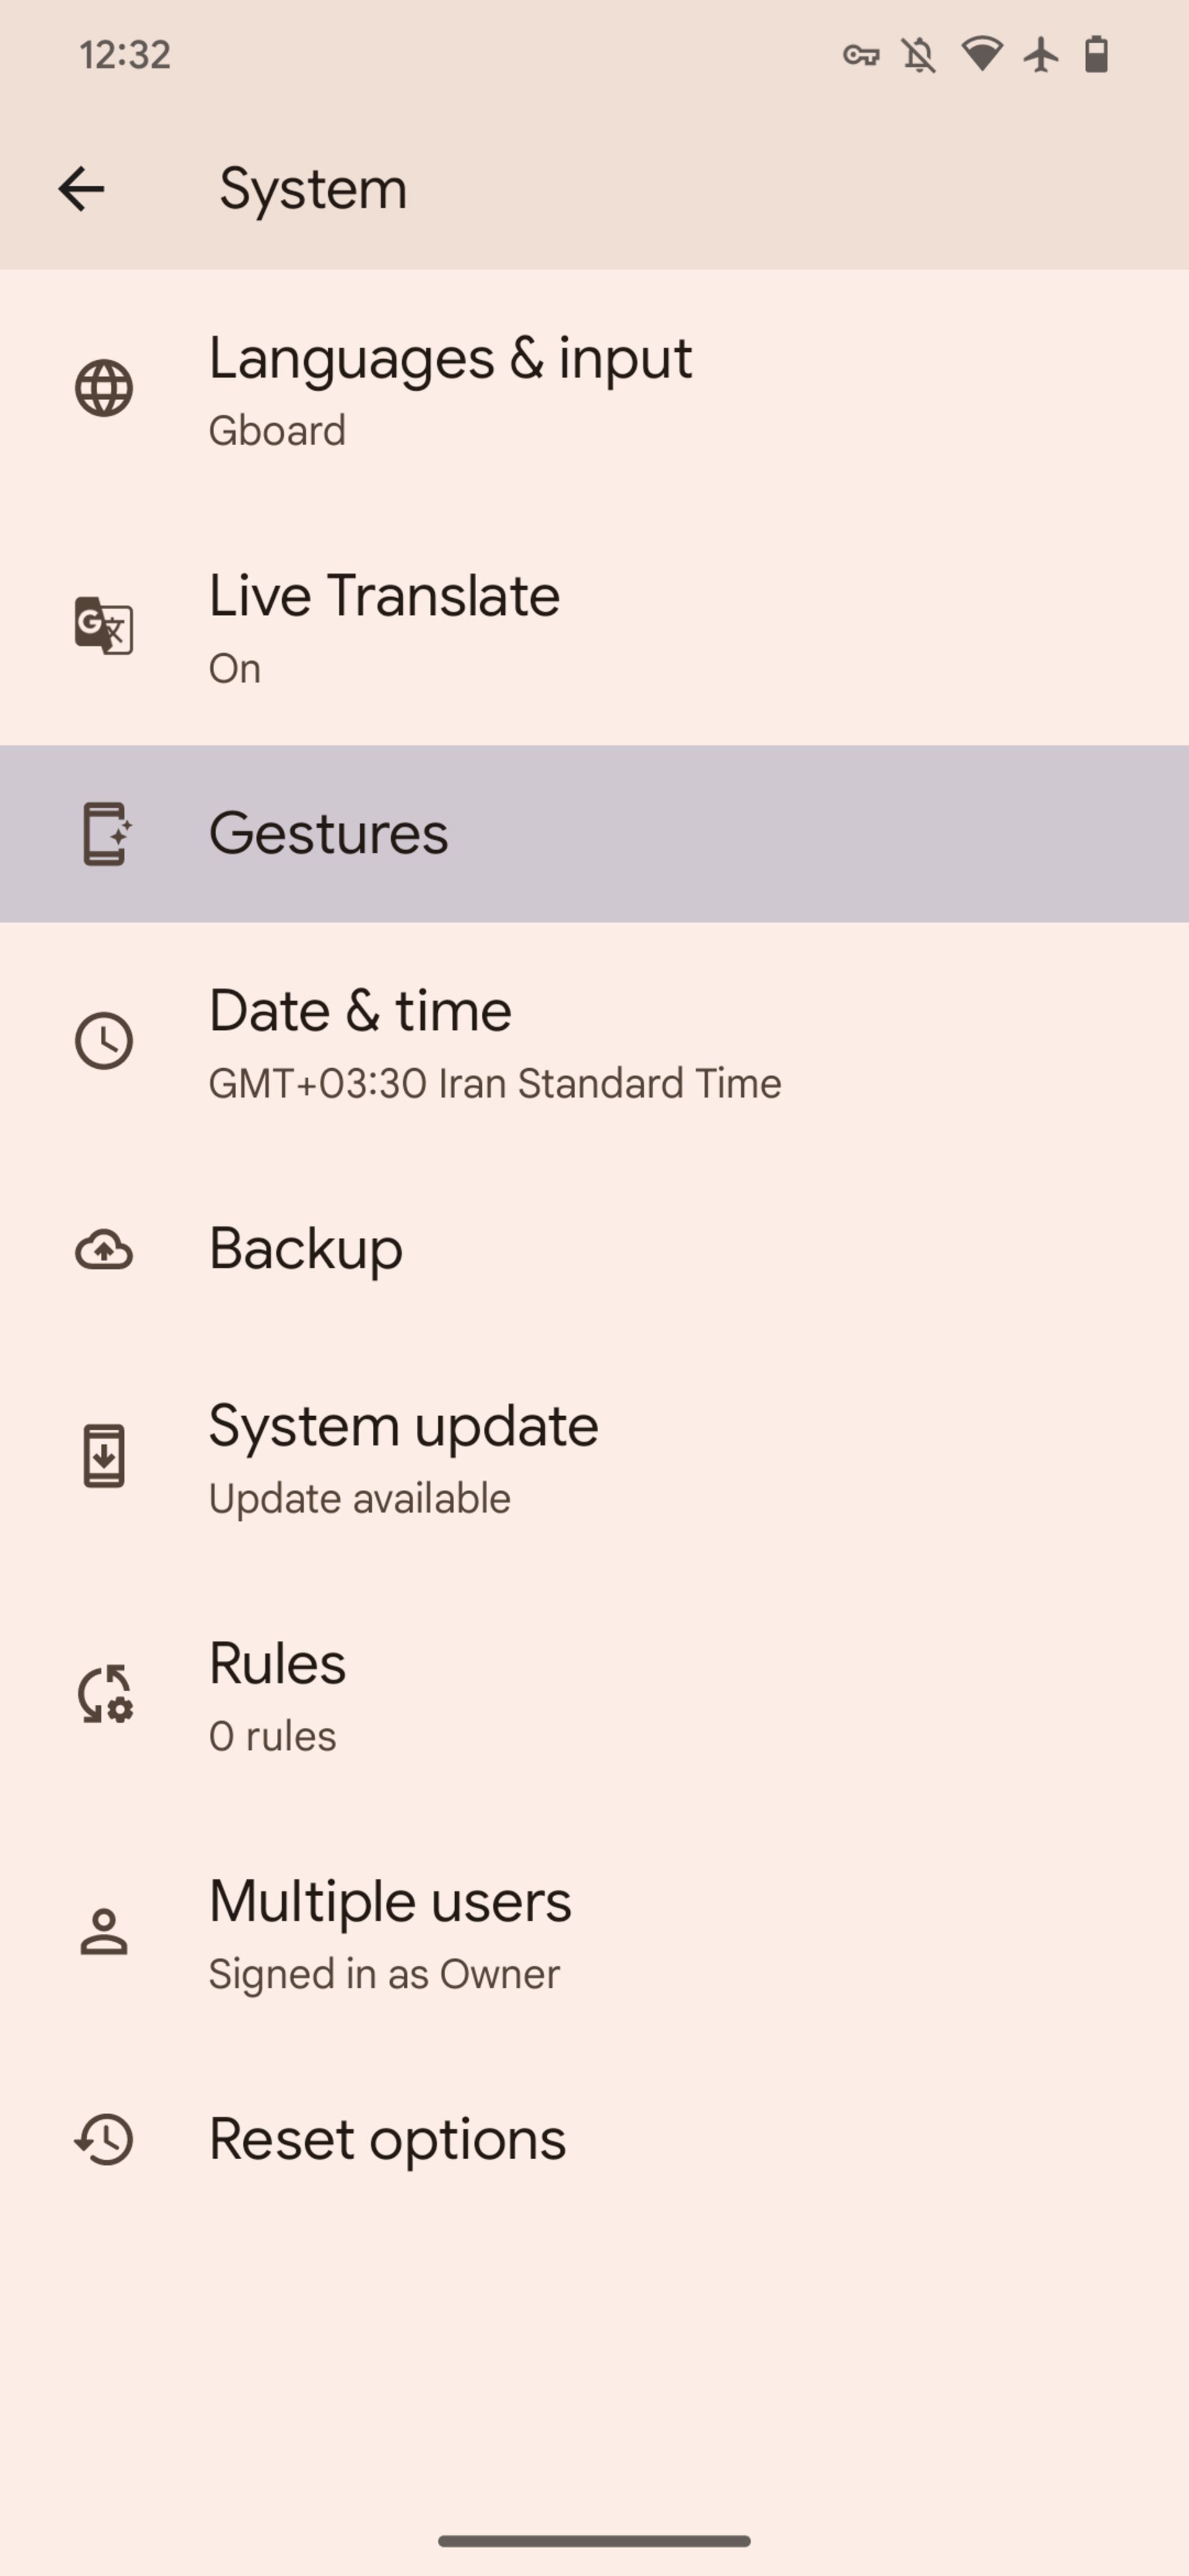This screenshot has width=1189, height=2576.
Task: Open Date & time settings
Action: 594,1041
